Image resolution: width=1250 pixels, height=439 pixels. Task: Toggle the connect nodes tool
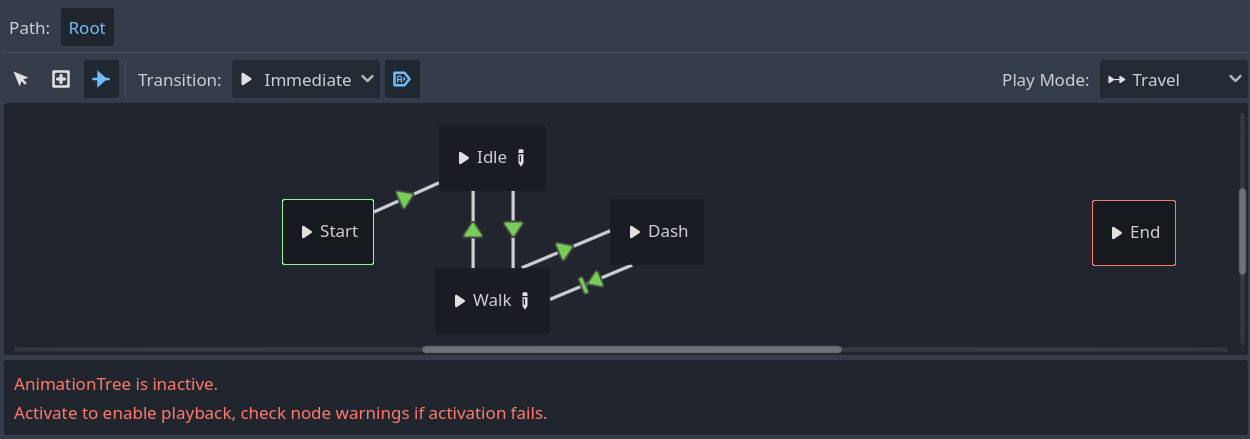(x=101, y=79)
